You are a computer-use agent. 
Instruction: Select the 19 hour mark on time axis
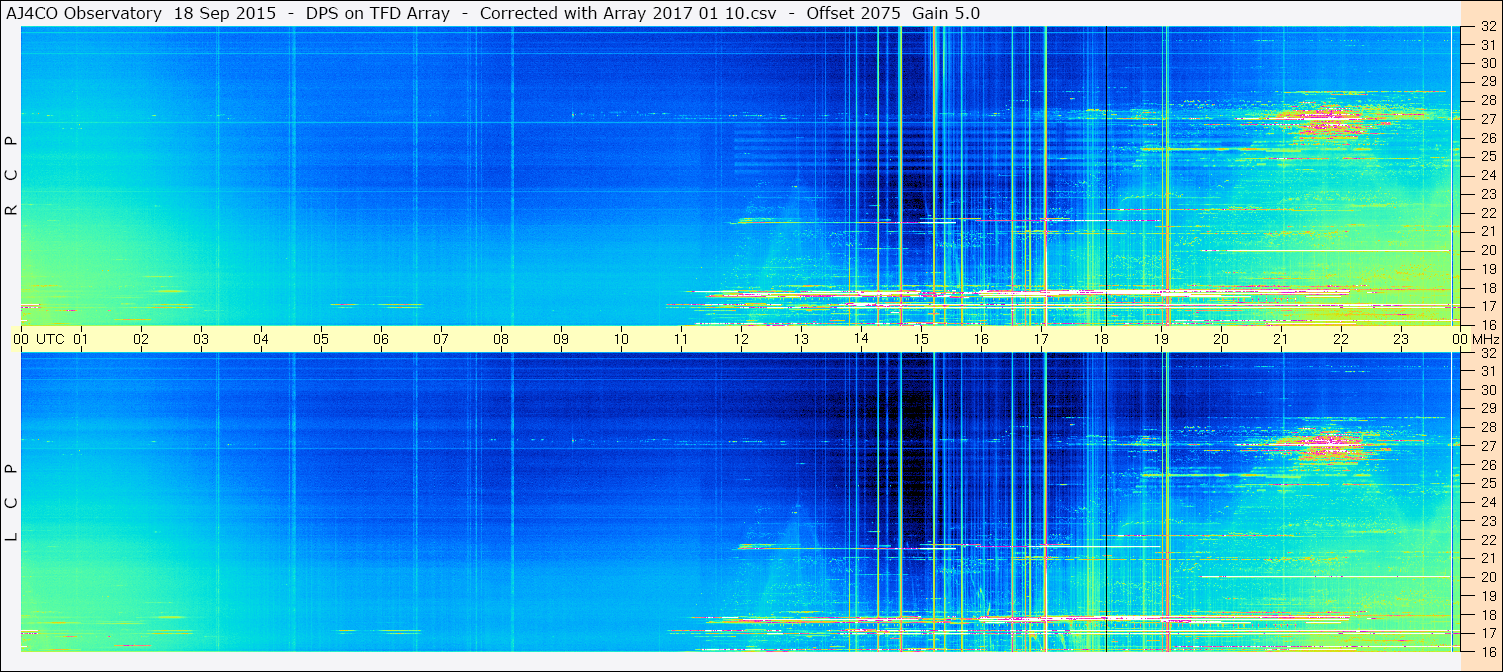point(1161,340)
